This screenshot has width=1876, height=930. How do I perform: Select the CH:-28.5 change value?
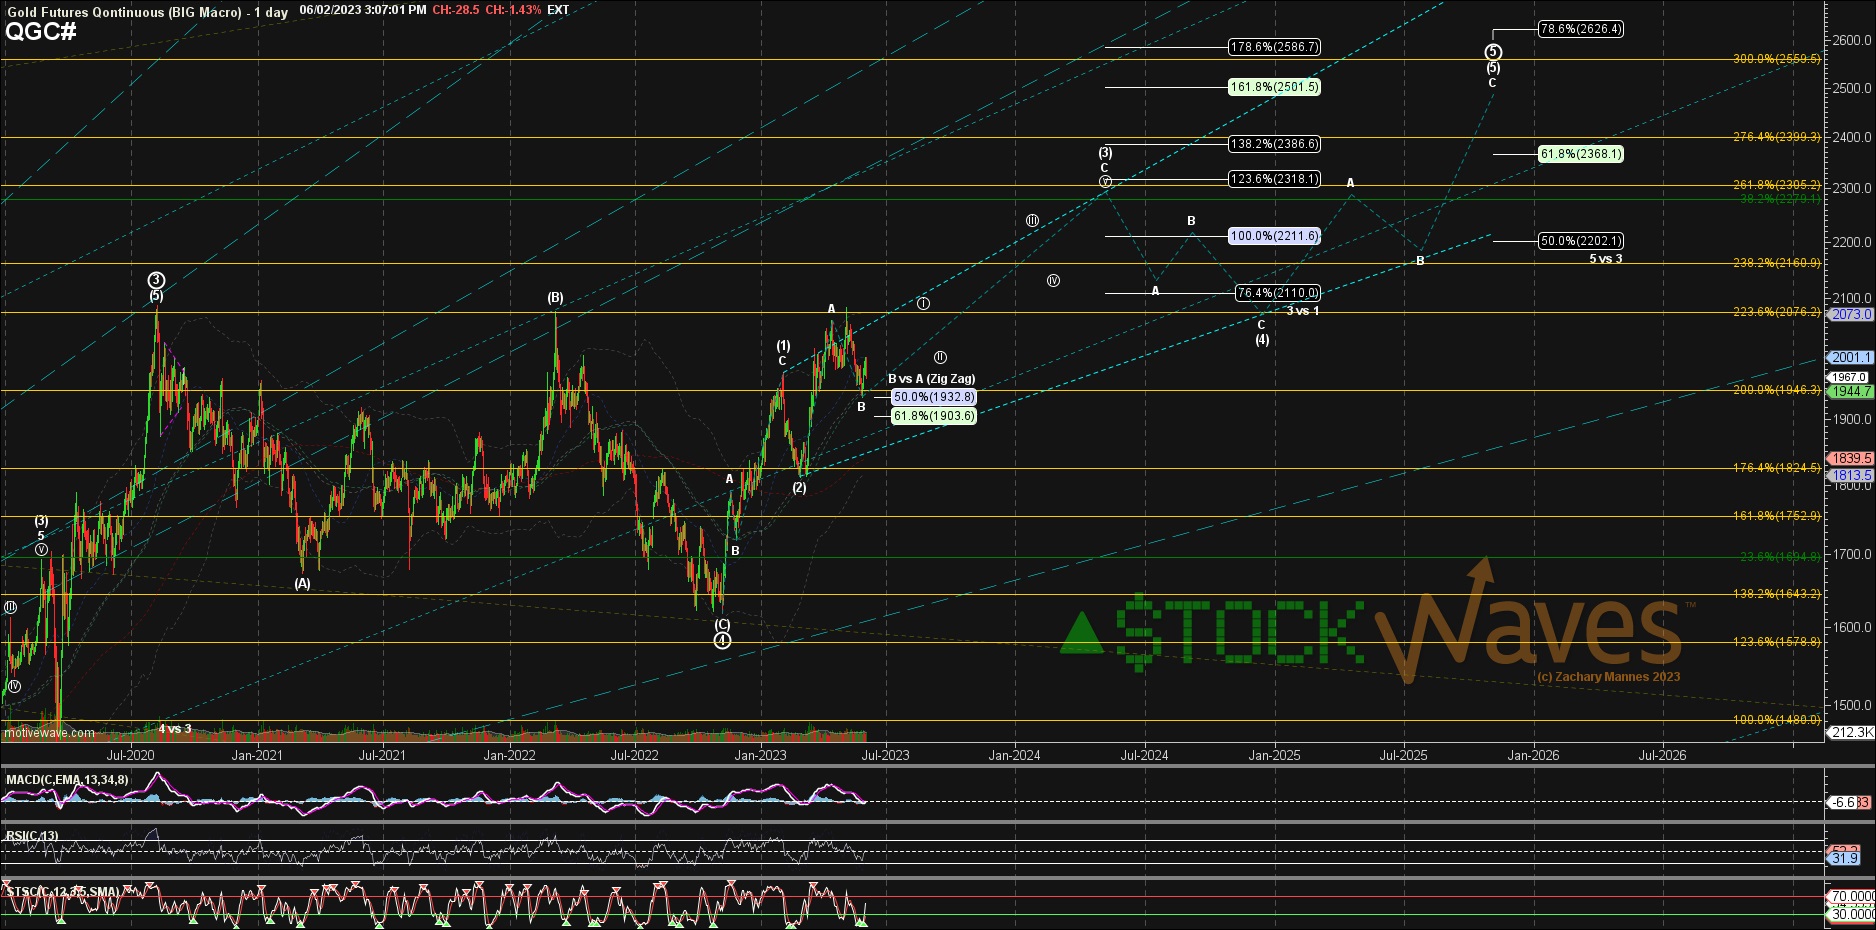click(x=456, y=10)
